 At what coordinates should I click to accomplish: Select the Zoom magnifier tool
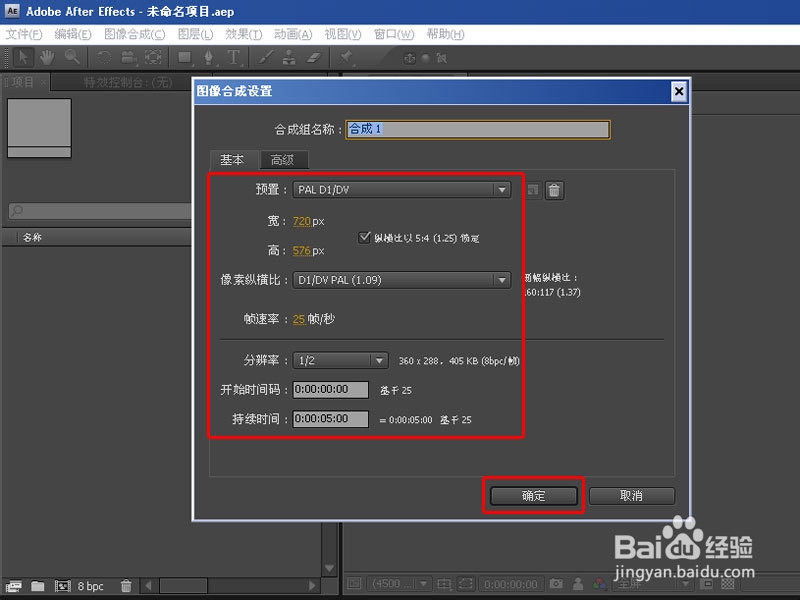coord(72,57)
